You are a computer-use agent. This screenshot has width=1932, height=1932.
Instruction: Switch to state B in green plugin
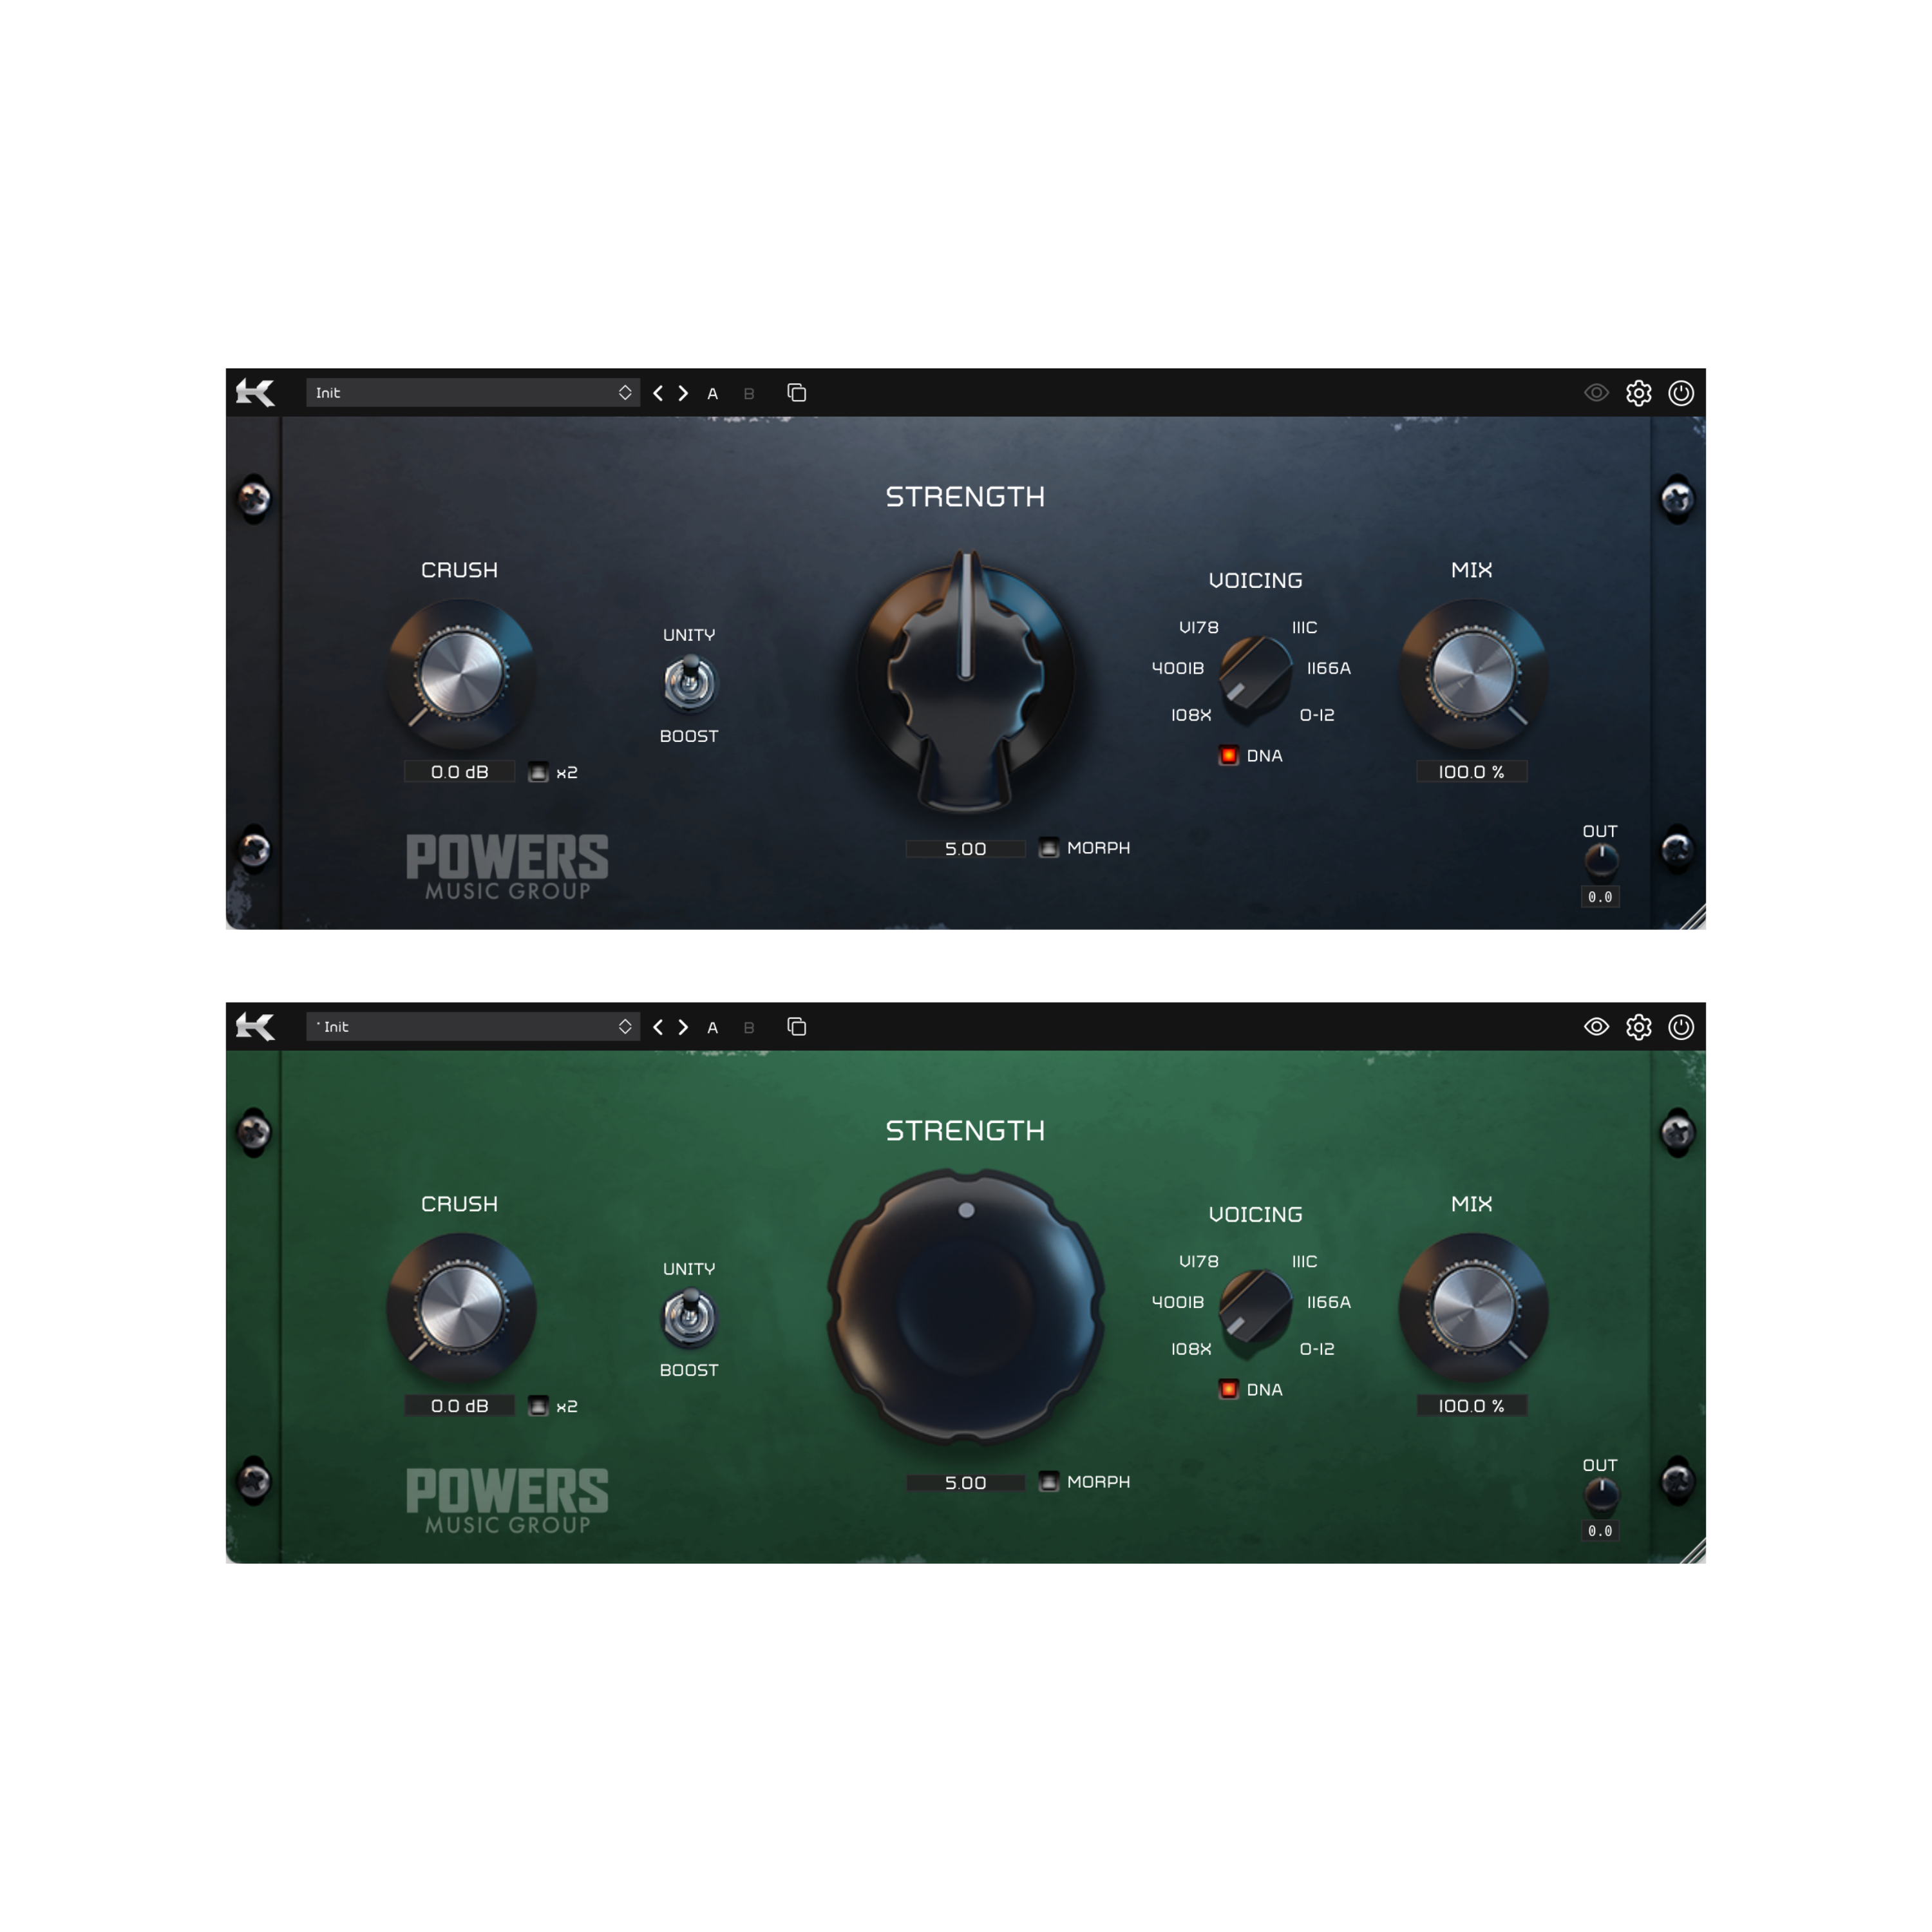[x=749, y=1028]
